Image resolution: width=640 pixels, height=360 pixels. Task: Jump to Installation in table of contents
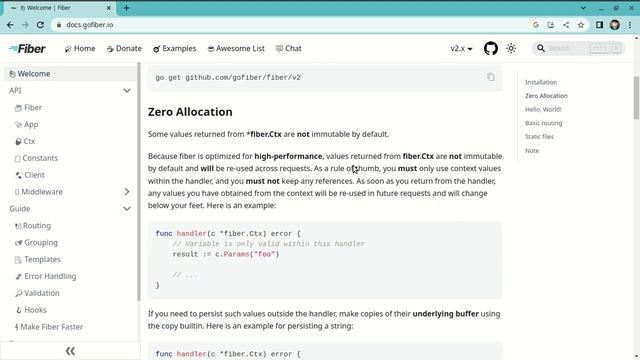(x=541, y=82)
